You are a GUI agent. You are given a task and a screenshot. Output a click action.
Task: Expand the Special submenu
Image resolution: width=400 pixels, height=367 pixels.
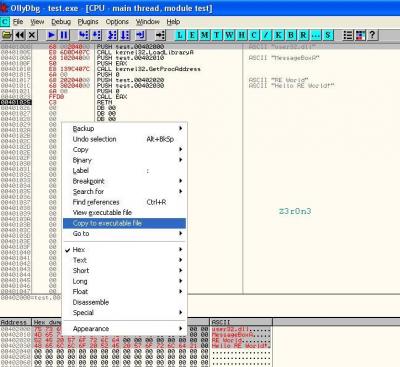coord(124,313)
